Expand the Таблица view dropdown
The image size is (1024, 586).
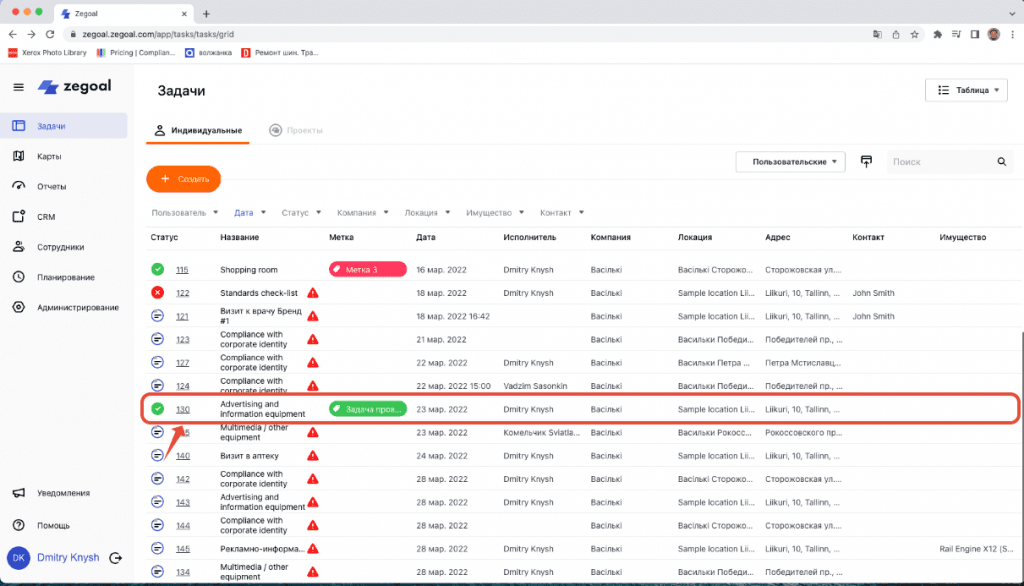coord(966,90)
